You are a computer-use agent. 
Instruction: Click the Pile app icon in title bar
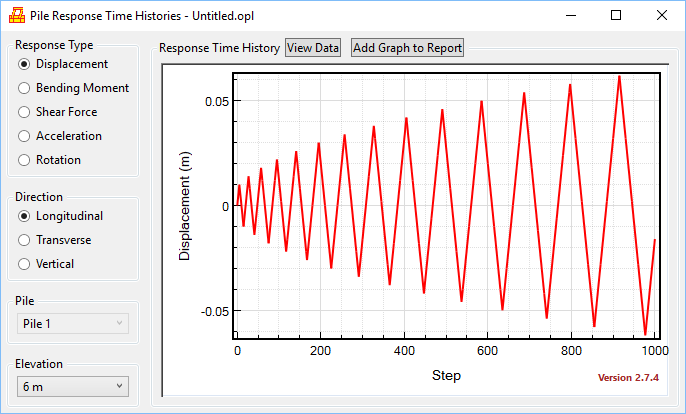(17, 15)
